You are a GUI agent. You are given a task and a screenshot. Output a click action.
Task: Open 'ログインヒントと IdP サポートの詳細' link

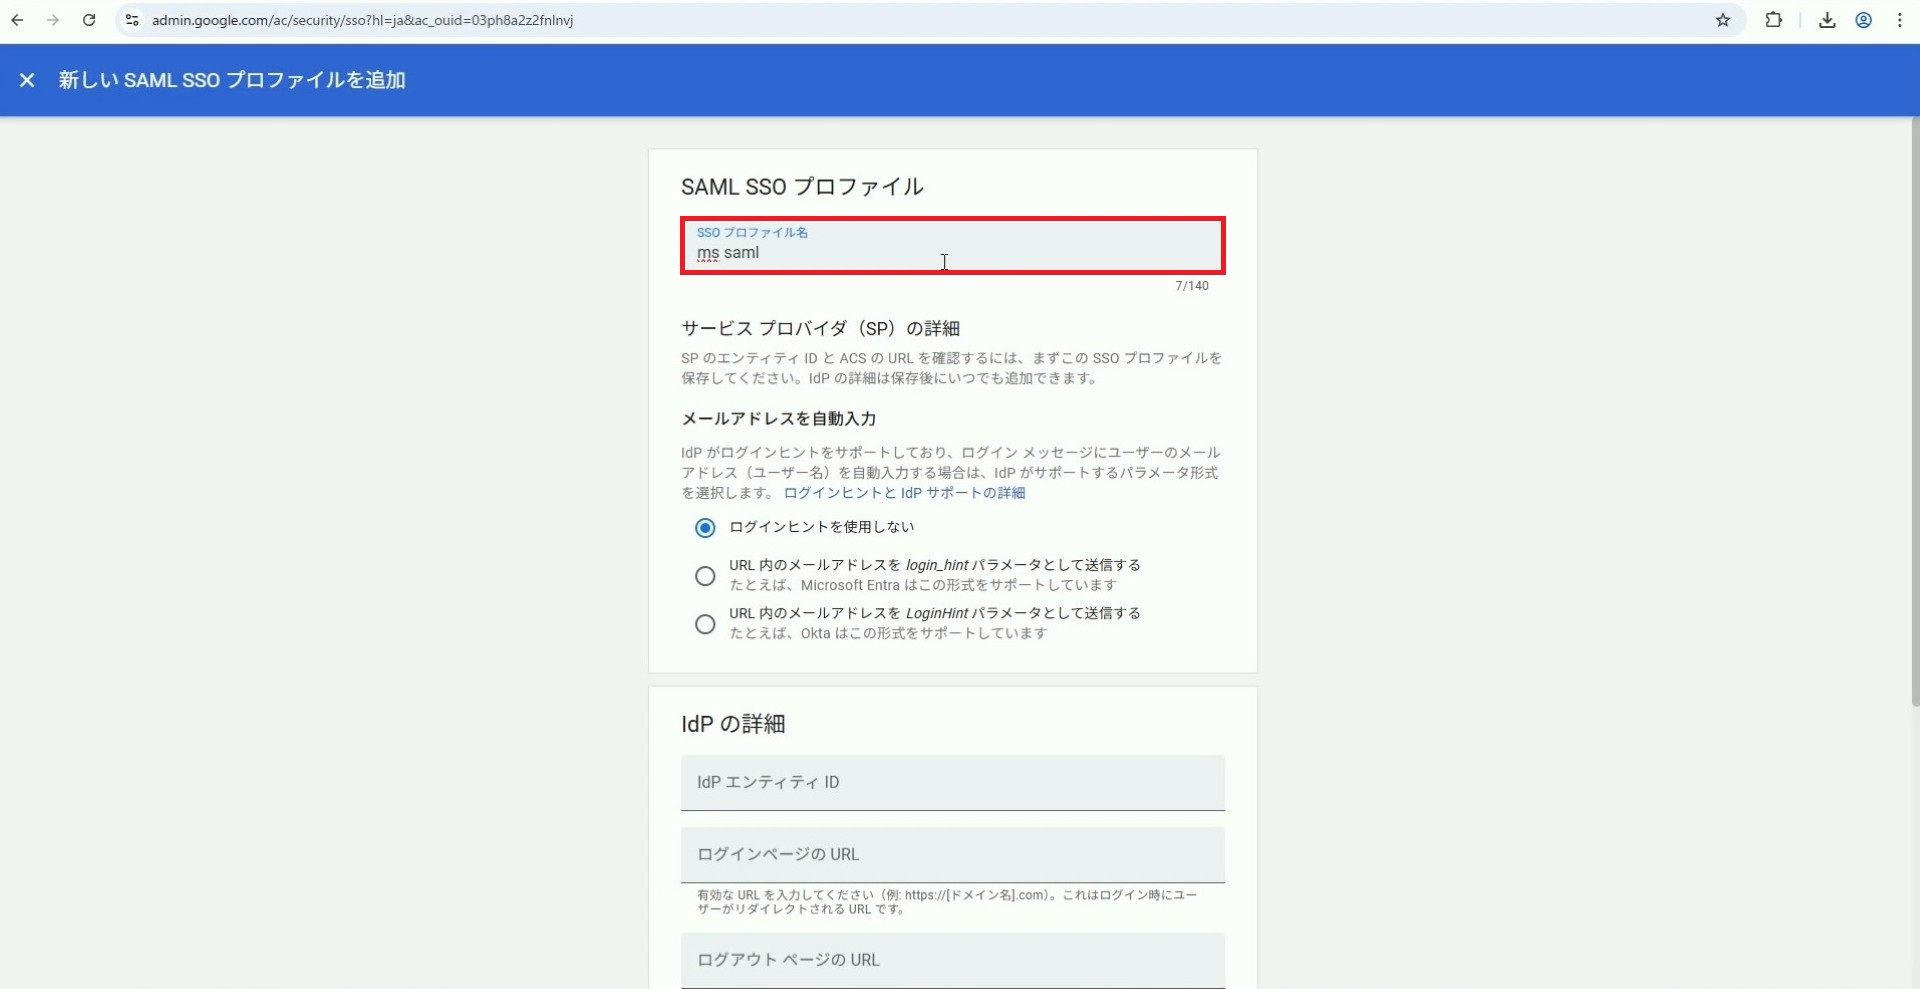pos(904,493)
